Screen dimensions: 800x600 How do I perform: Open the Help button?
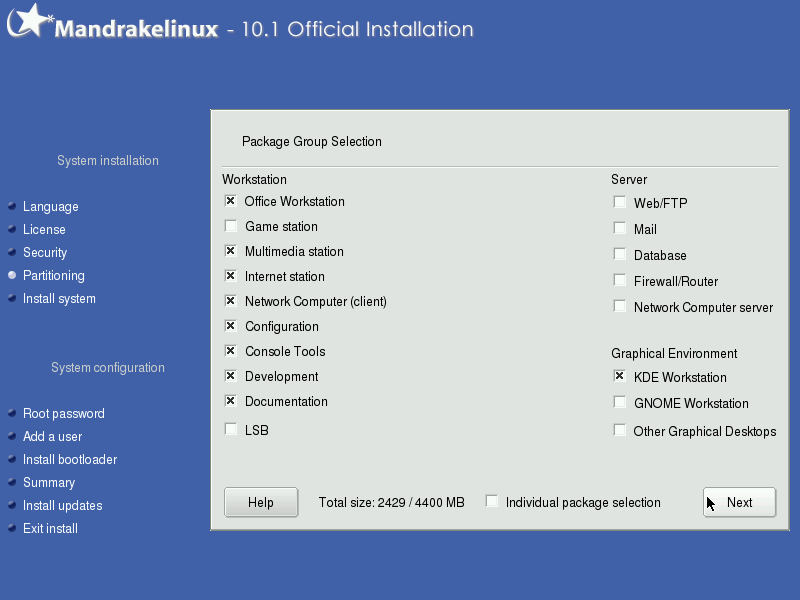(x=261, y=503)
